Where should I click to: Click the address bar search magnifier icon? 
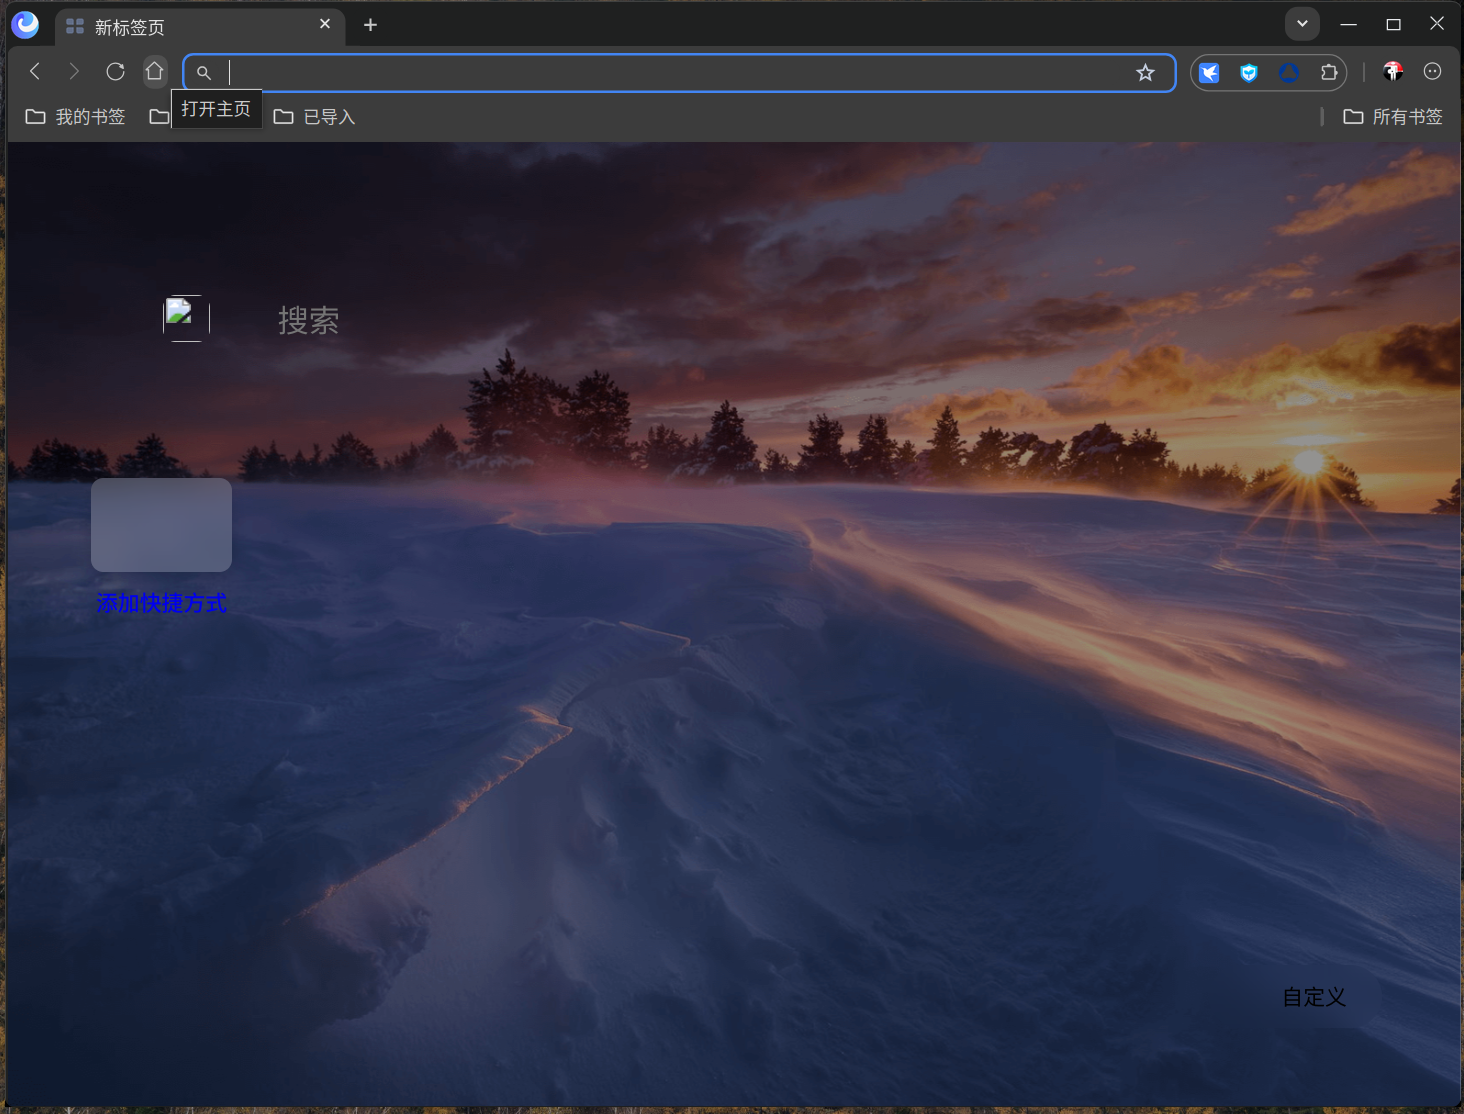(204, 72)
